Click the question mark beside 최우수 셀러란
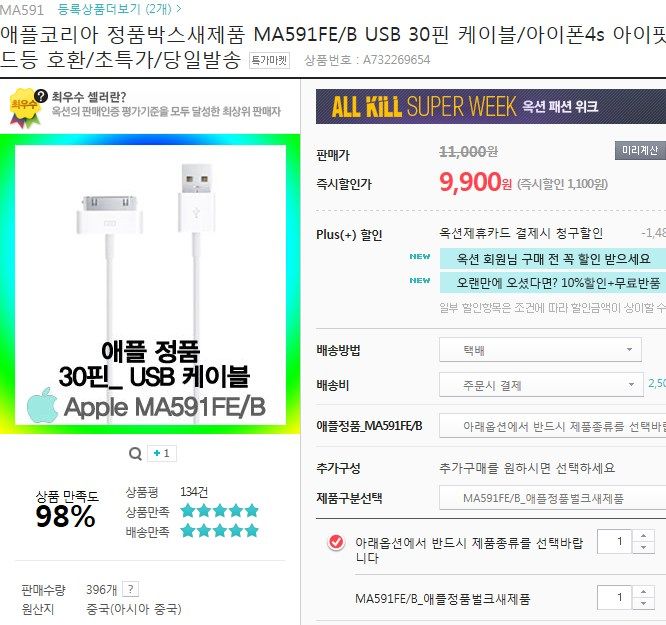The height and width of the screenshot is (625, 666). click(41, 96)
